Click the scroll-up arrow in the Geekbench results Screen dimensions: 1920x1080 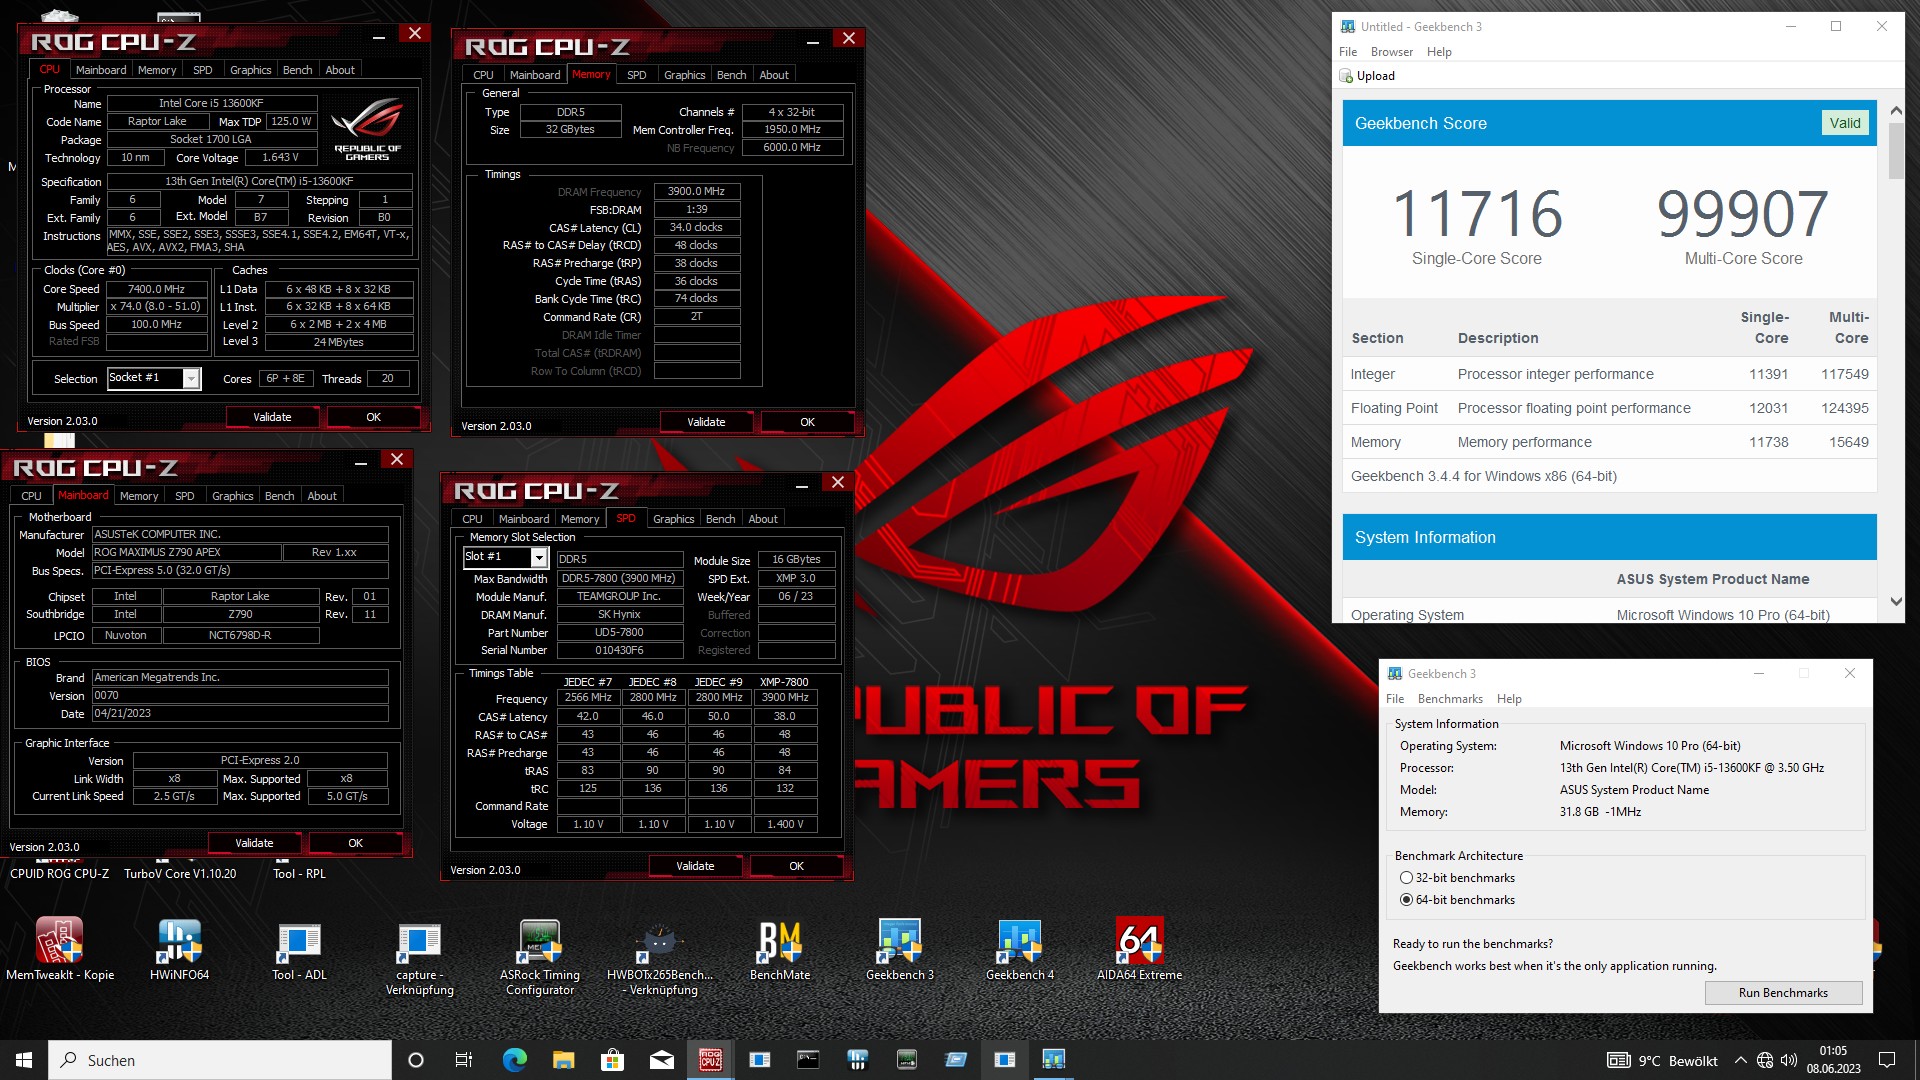(1896, 110)
